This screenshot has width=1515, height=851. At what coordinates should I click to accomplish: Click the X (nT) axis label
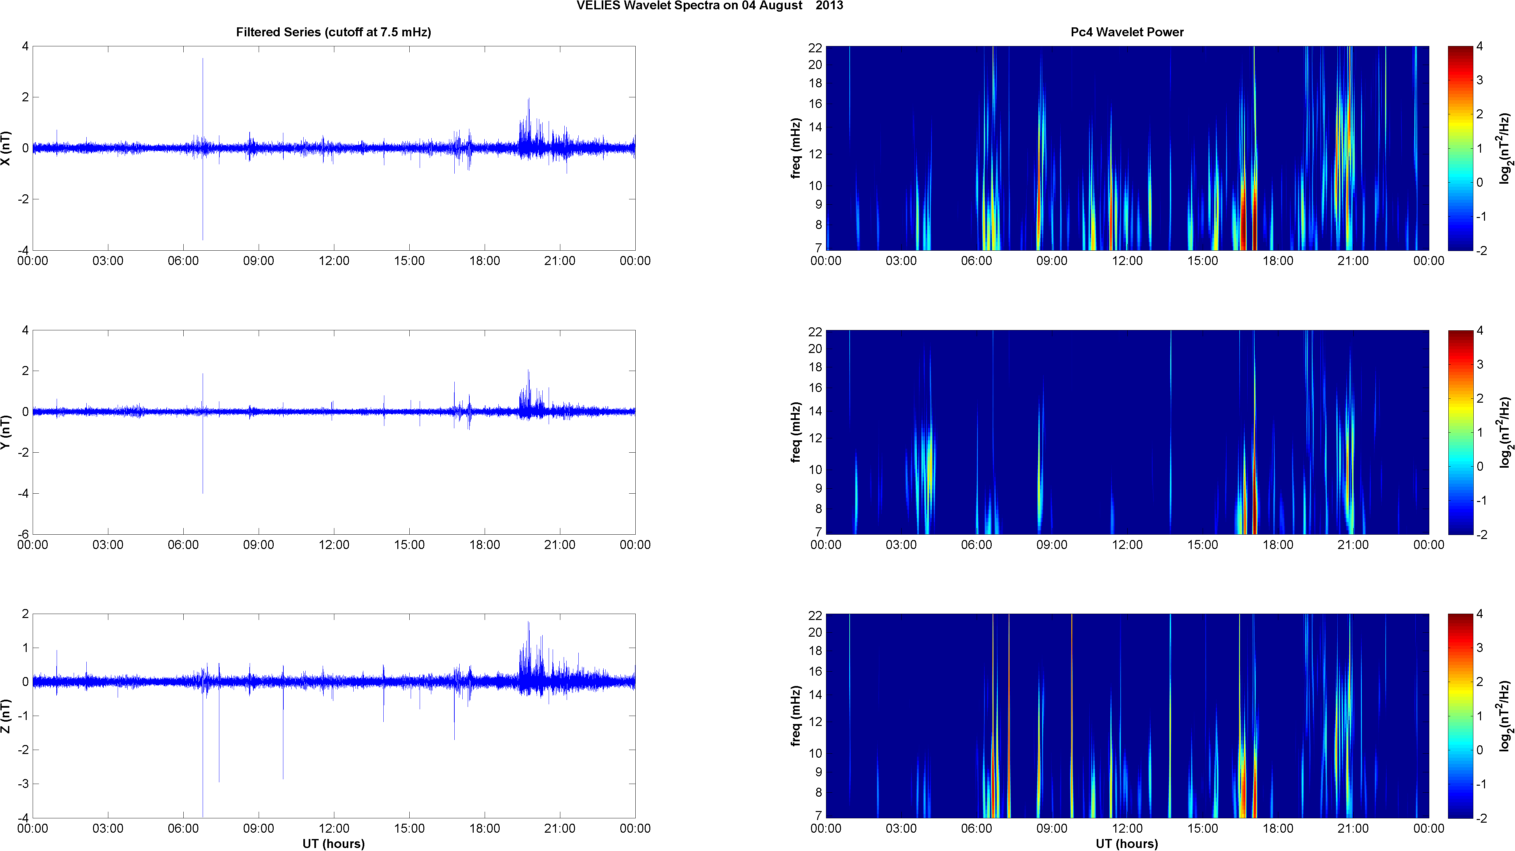pyautogui.click(x=7, y=148)
